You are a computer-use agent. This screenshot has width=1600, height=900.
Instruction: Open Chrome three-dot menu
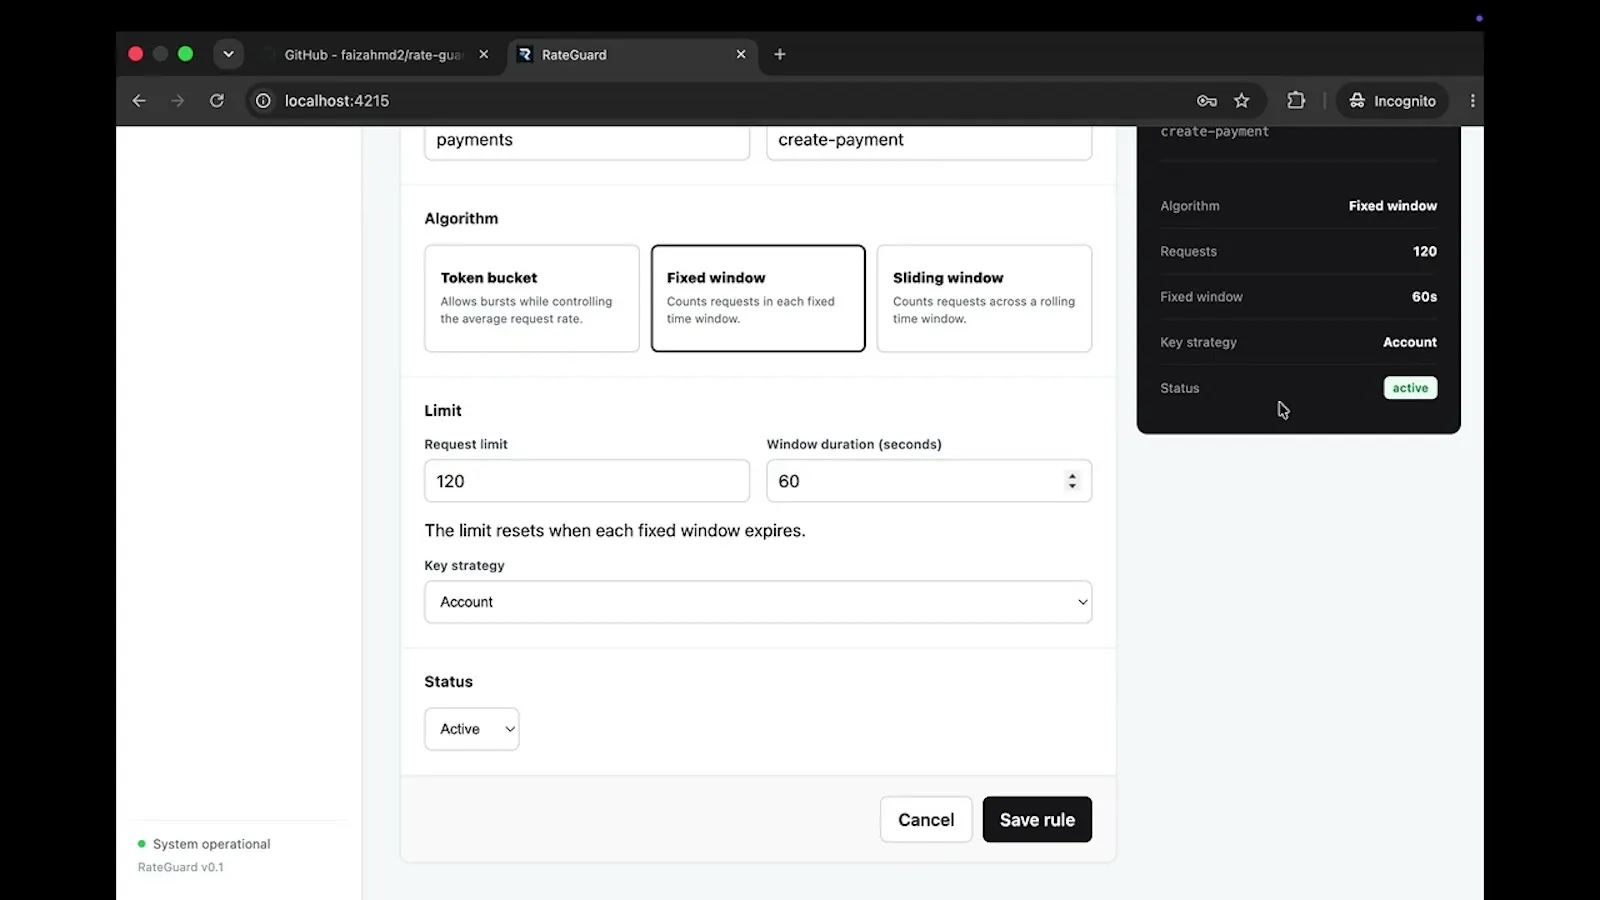point(1472,100)
